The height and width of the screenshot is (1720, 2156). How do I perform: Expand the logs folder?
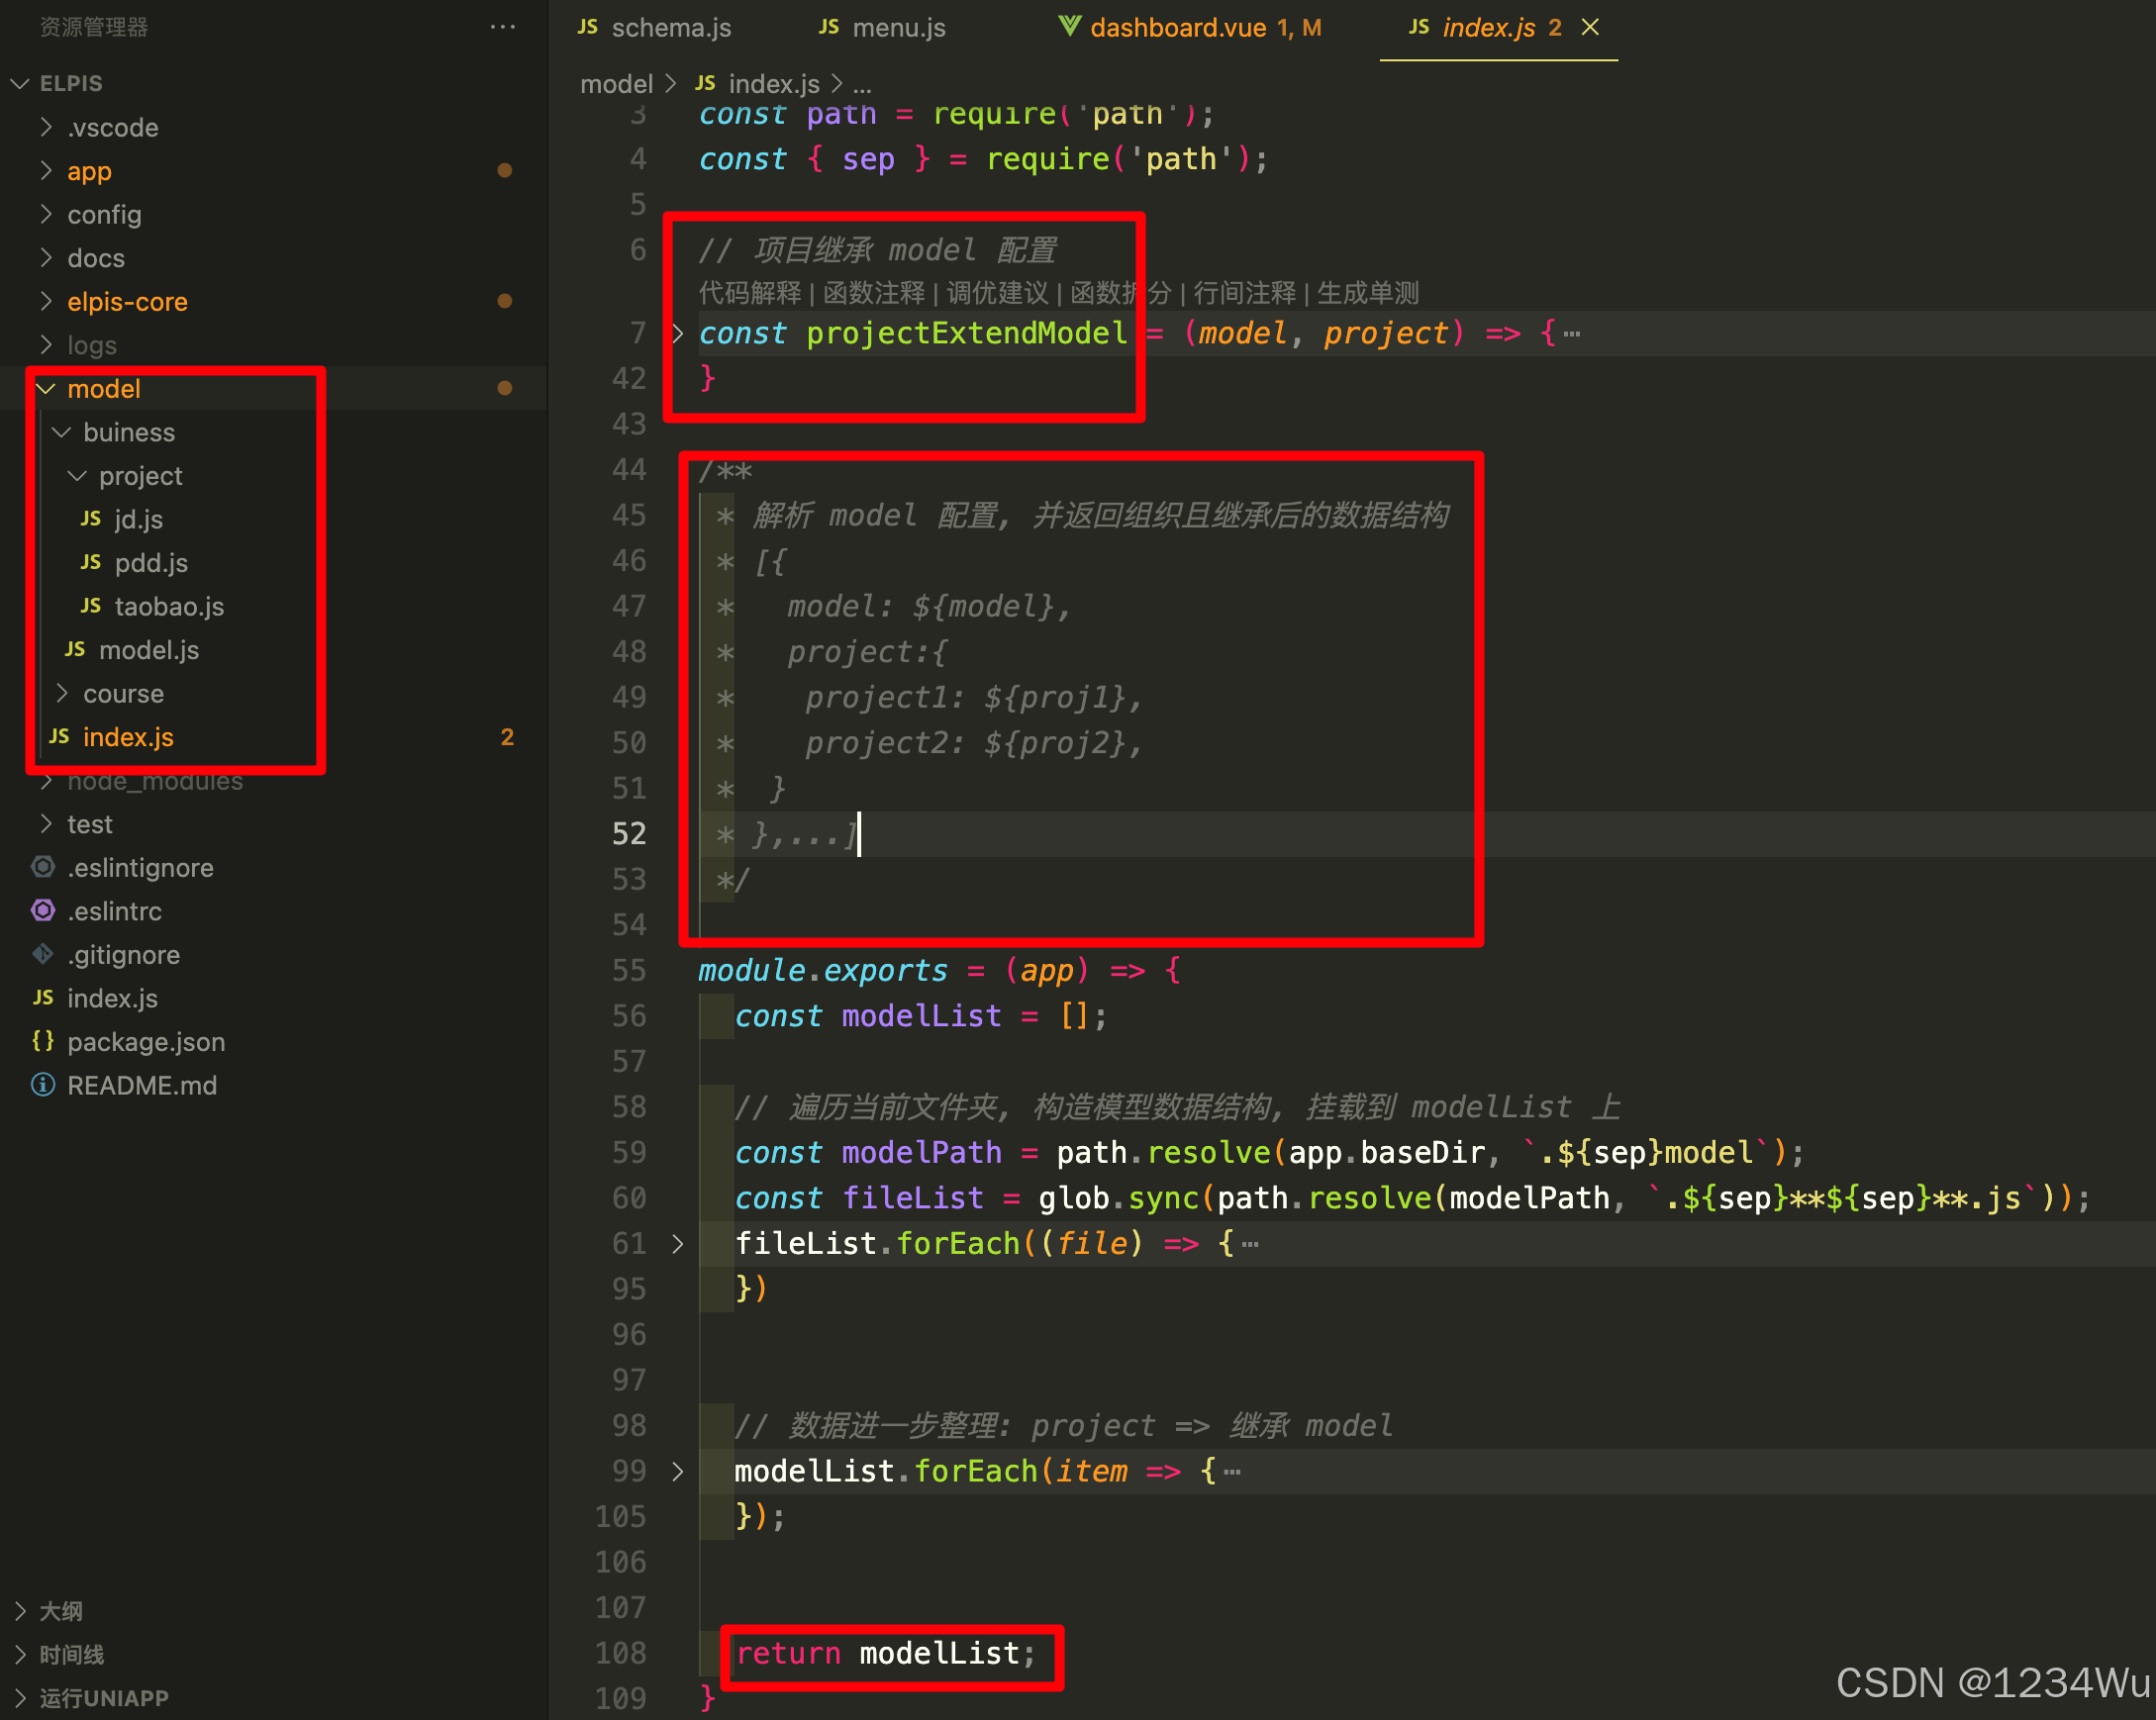(x=46, y=345)
